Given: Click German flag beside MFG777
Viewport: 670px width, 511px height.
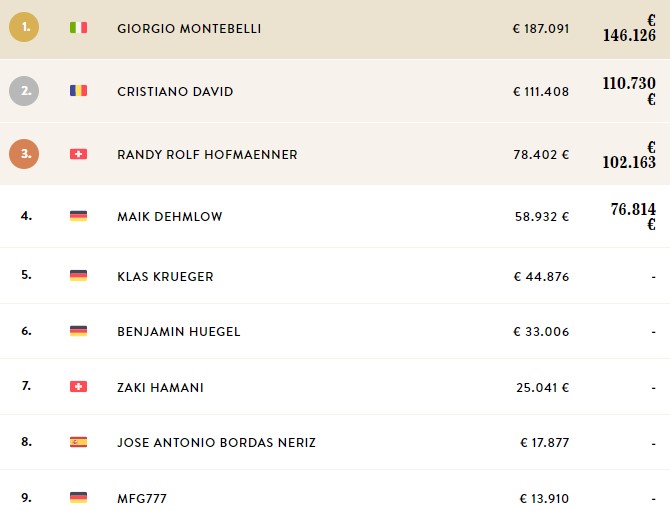Looking at the screenshot, I should [x=79, y=497].
